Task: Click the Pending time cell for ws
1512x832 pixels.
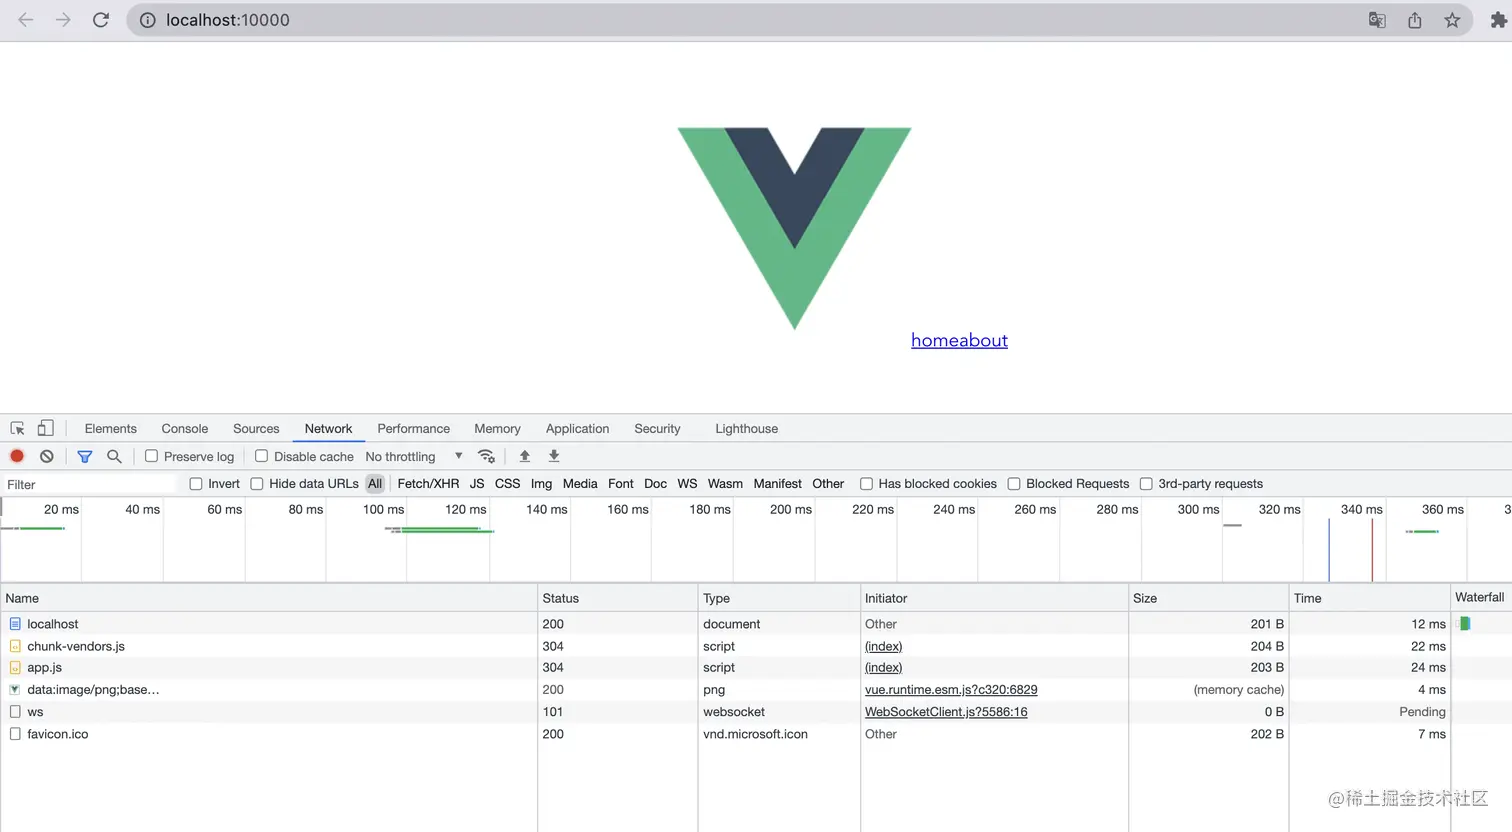Action: (x=1422, y=712)
